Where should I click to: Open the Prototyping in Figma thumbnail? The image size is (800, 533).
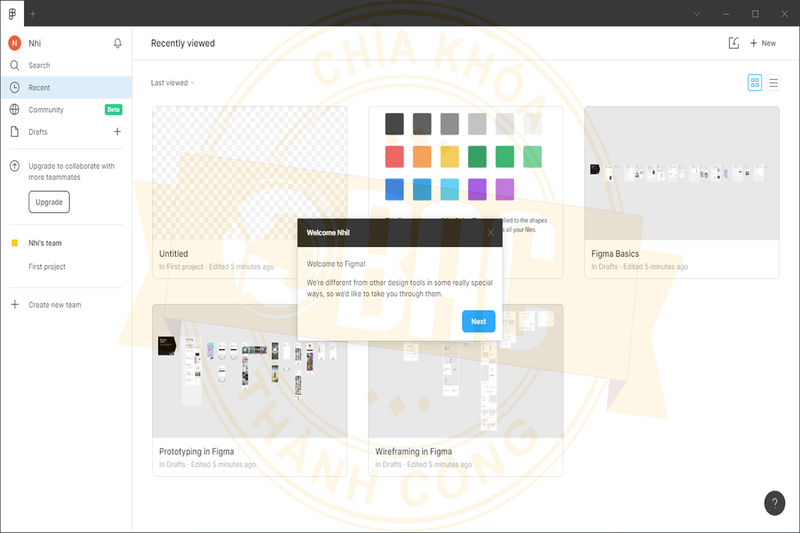point(249,372)
